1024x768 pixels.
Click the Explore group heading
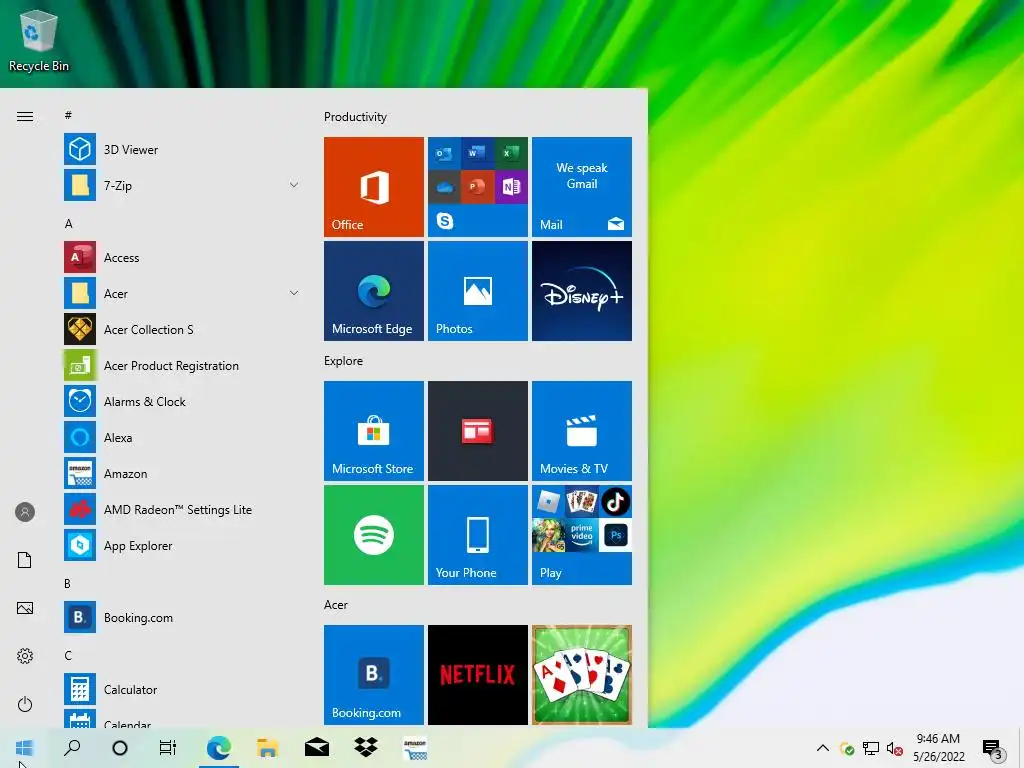click(344, 360)
